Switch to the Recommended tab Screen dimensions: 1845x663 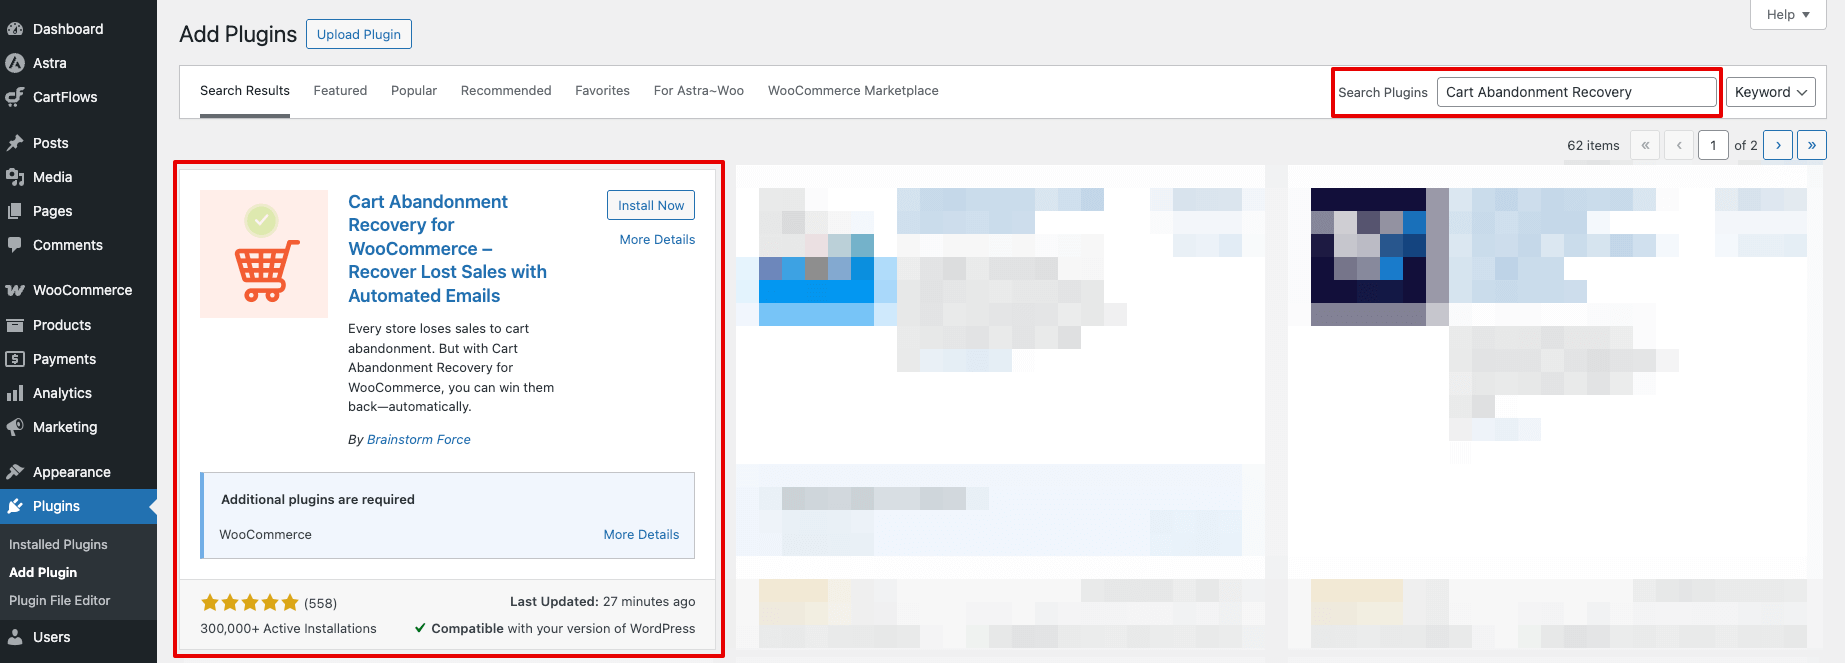(x=506, y=91)
